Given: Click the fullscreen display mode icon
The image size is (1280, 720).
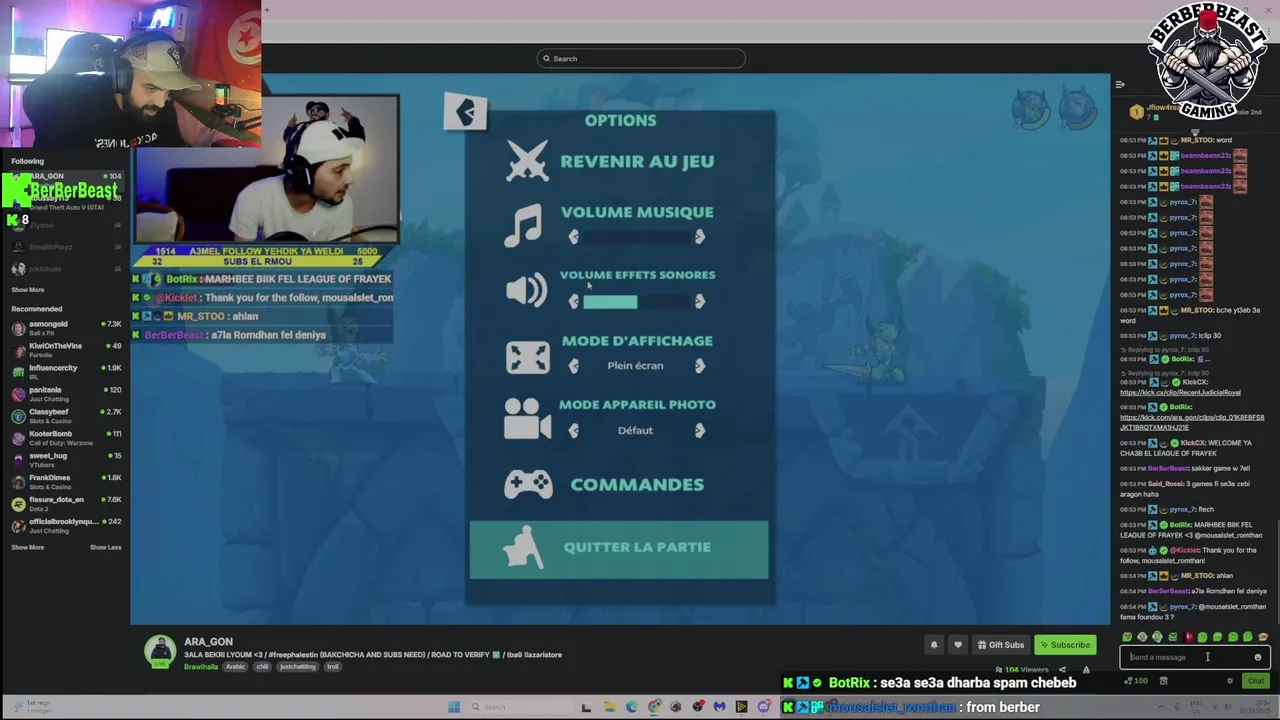Looking at the screenshot, I should (x=527, y=357).
